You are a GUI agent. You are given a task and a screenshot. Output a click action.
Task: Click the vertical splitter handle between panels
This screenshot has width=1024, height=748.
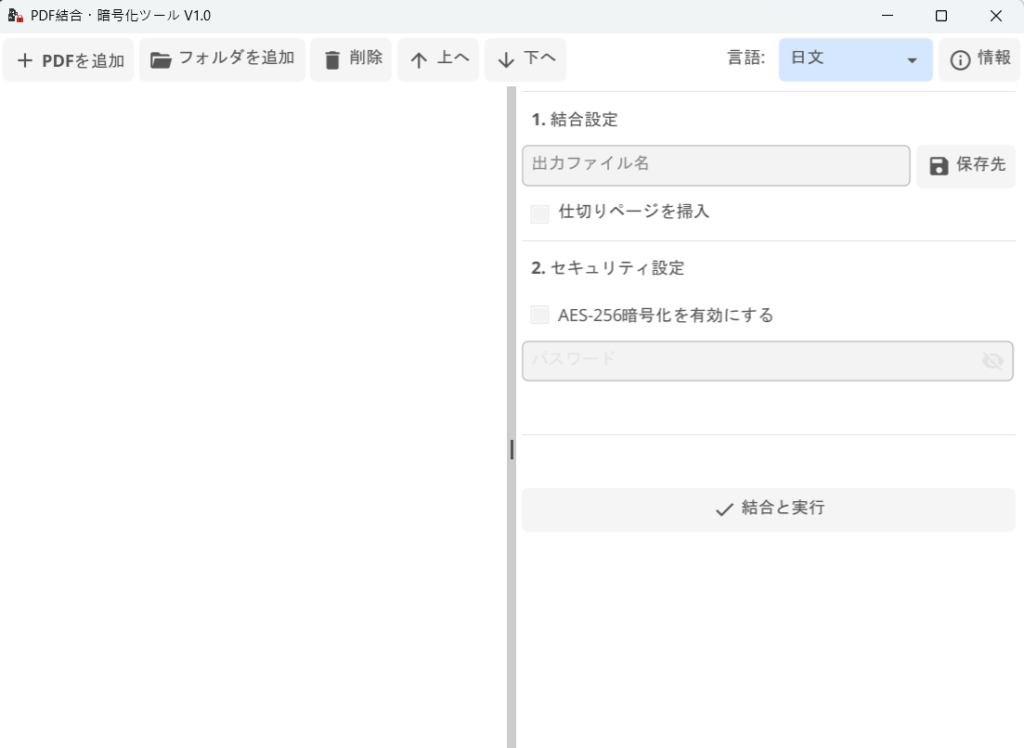click(x=512, y=450)
